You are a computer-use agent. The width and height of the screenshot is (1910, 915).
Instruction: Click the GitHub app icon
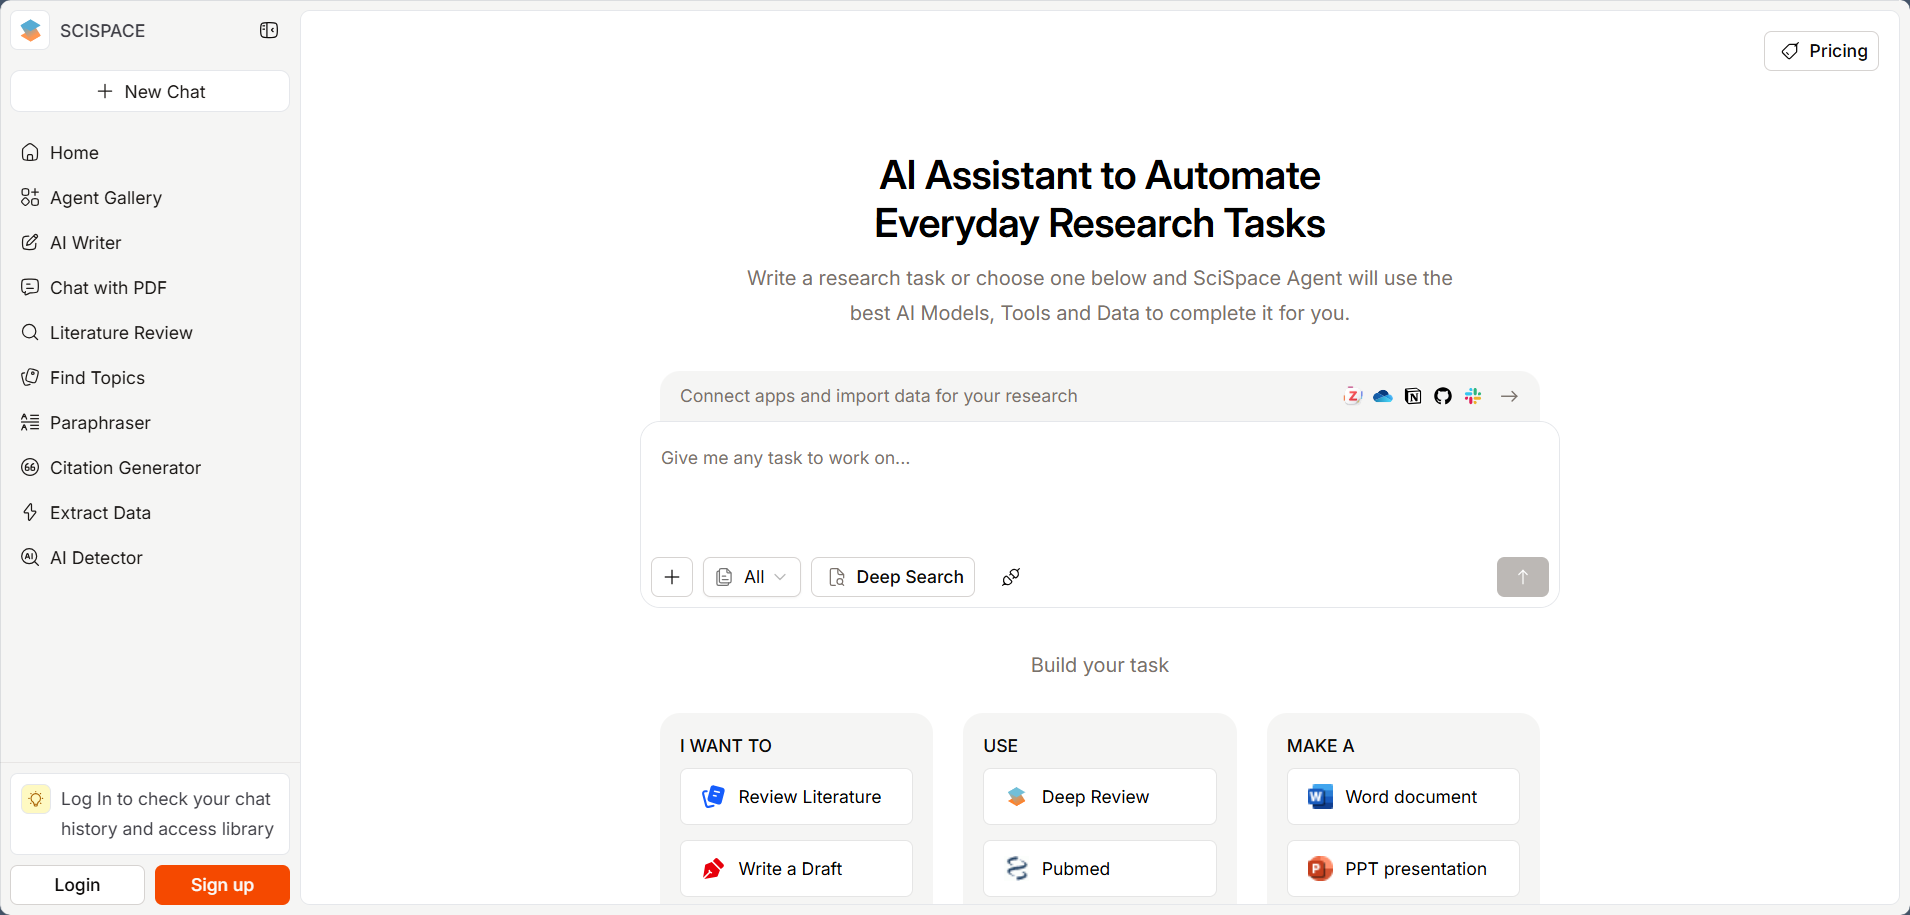coord(1443,396)
